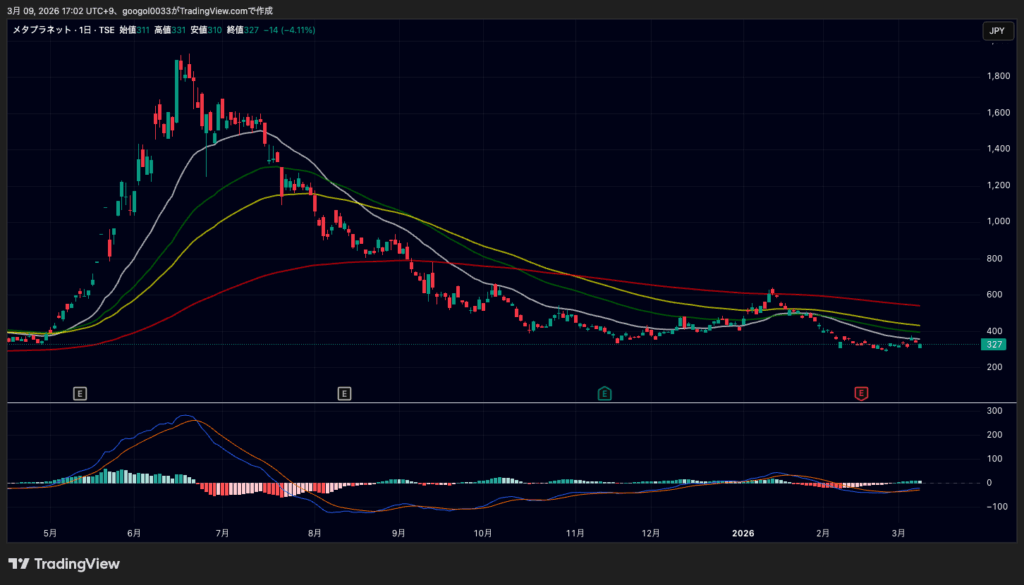The height and width of the screenshot is (585, 1024).
Task: Click the 8月 label on time axis
Action: tap(314, 533)
